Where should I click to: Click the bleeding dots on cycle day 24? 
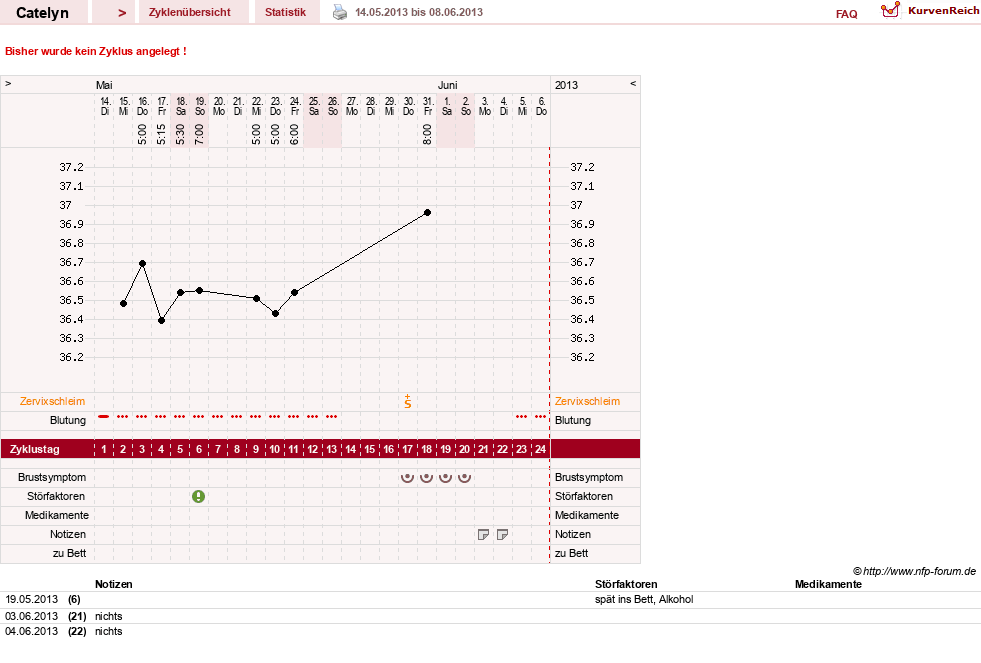click(540, 416)
